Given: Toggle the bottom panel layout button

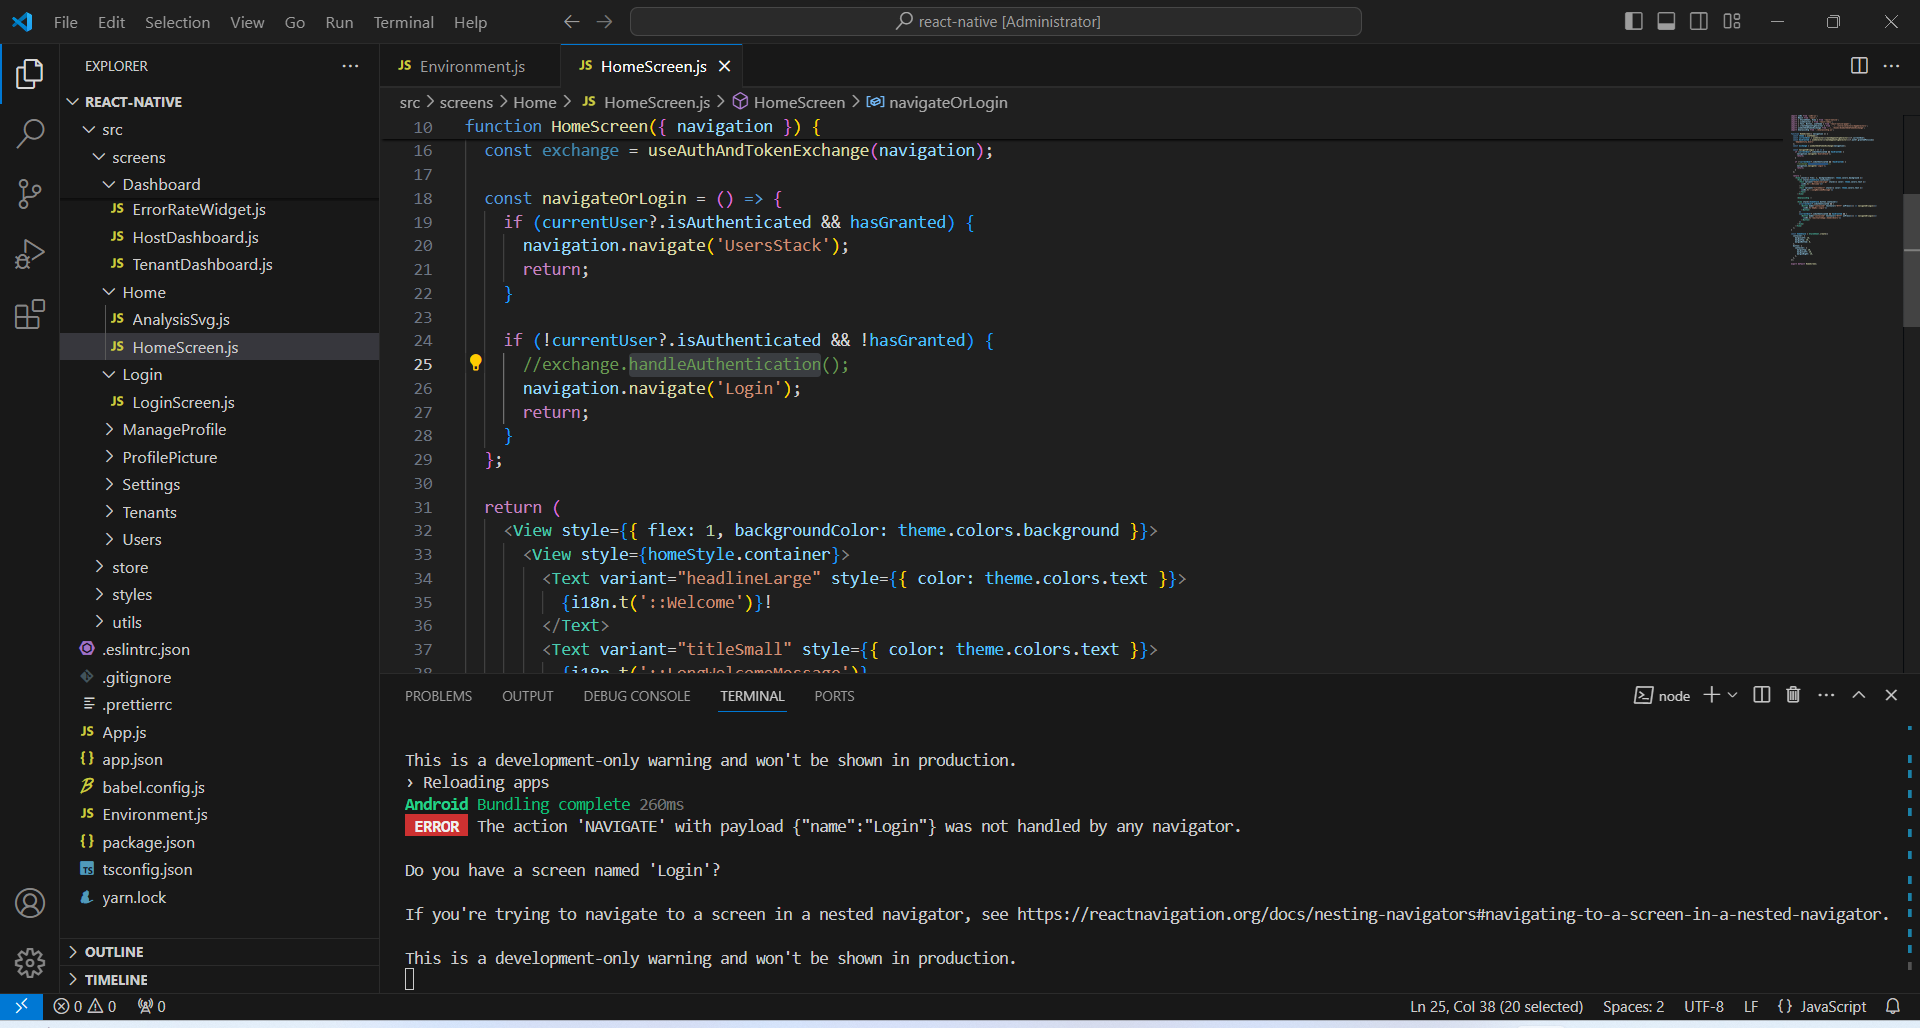Looking at the screenshot, I should [1666, 22].
